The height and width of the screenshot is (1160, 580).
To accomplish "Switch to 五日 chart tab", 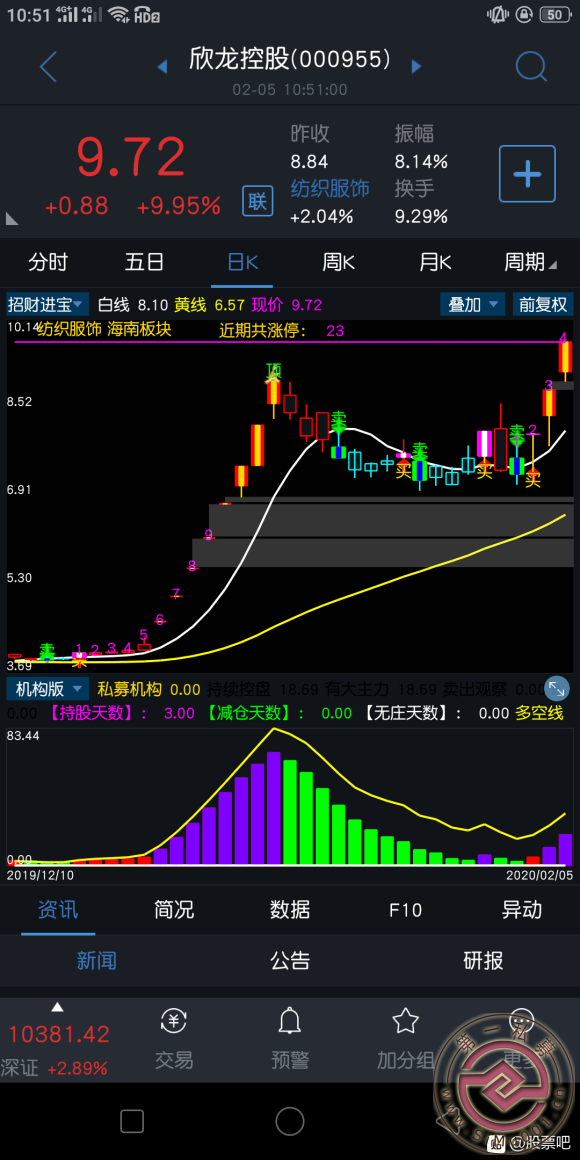I will coord(144,262).
